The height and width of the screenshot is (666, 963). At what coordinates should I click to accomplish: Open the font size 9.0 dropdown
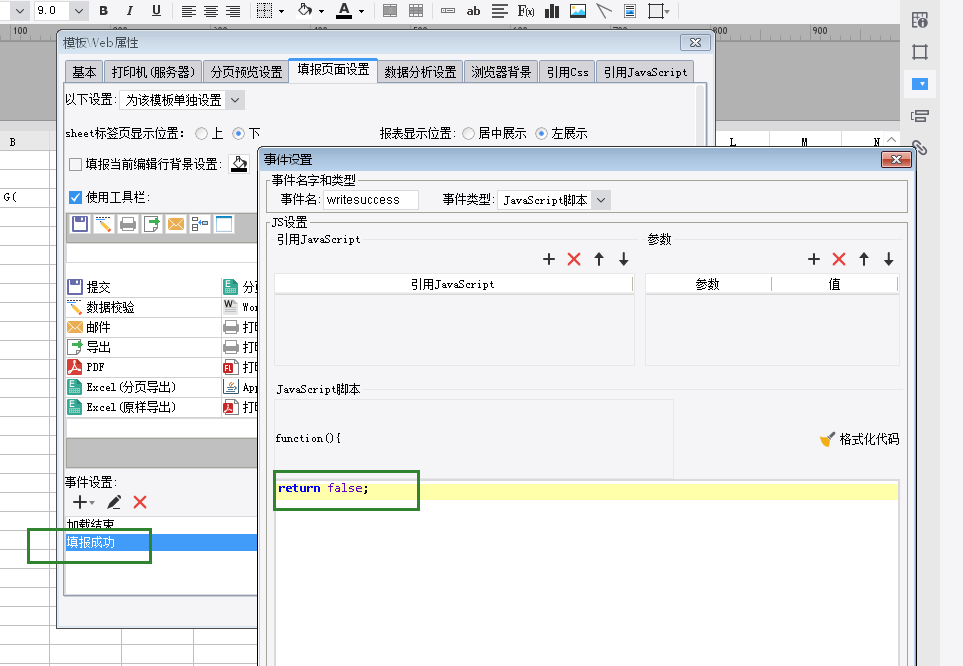pyautogui.click(x=78, y=11)
